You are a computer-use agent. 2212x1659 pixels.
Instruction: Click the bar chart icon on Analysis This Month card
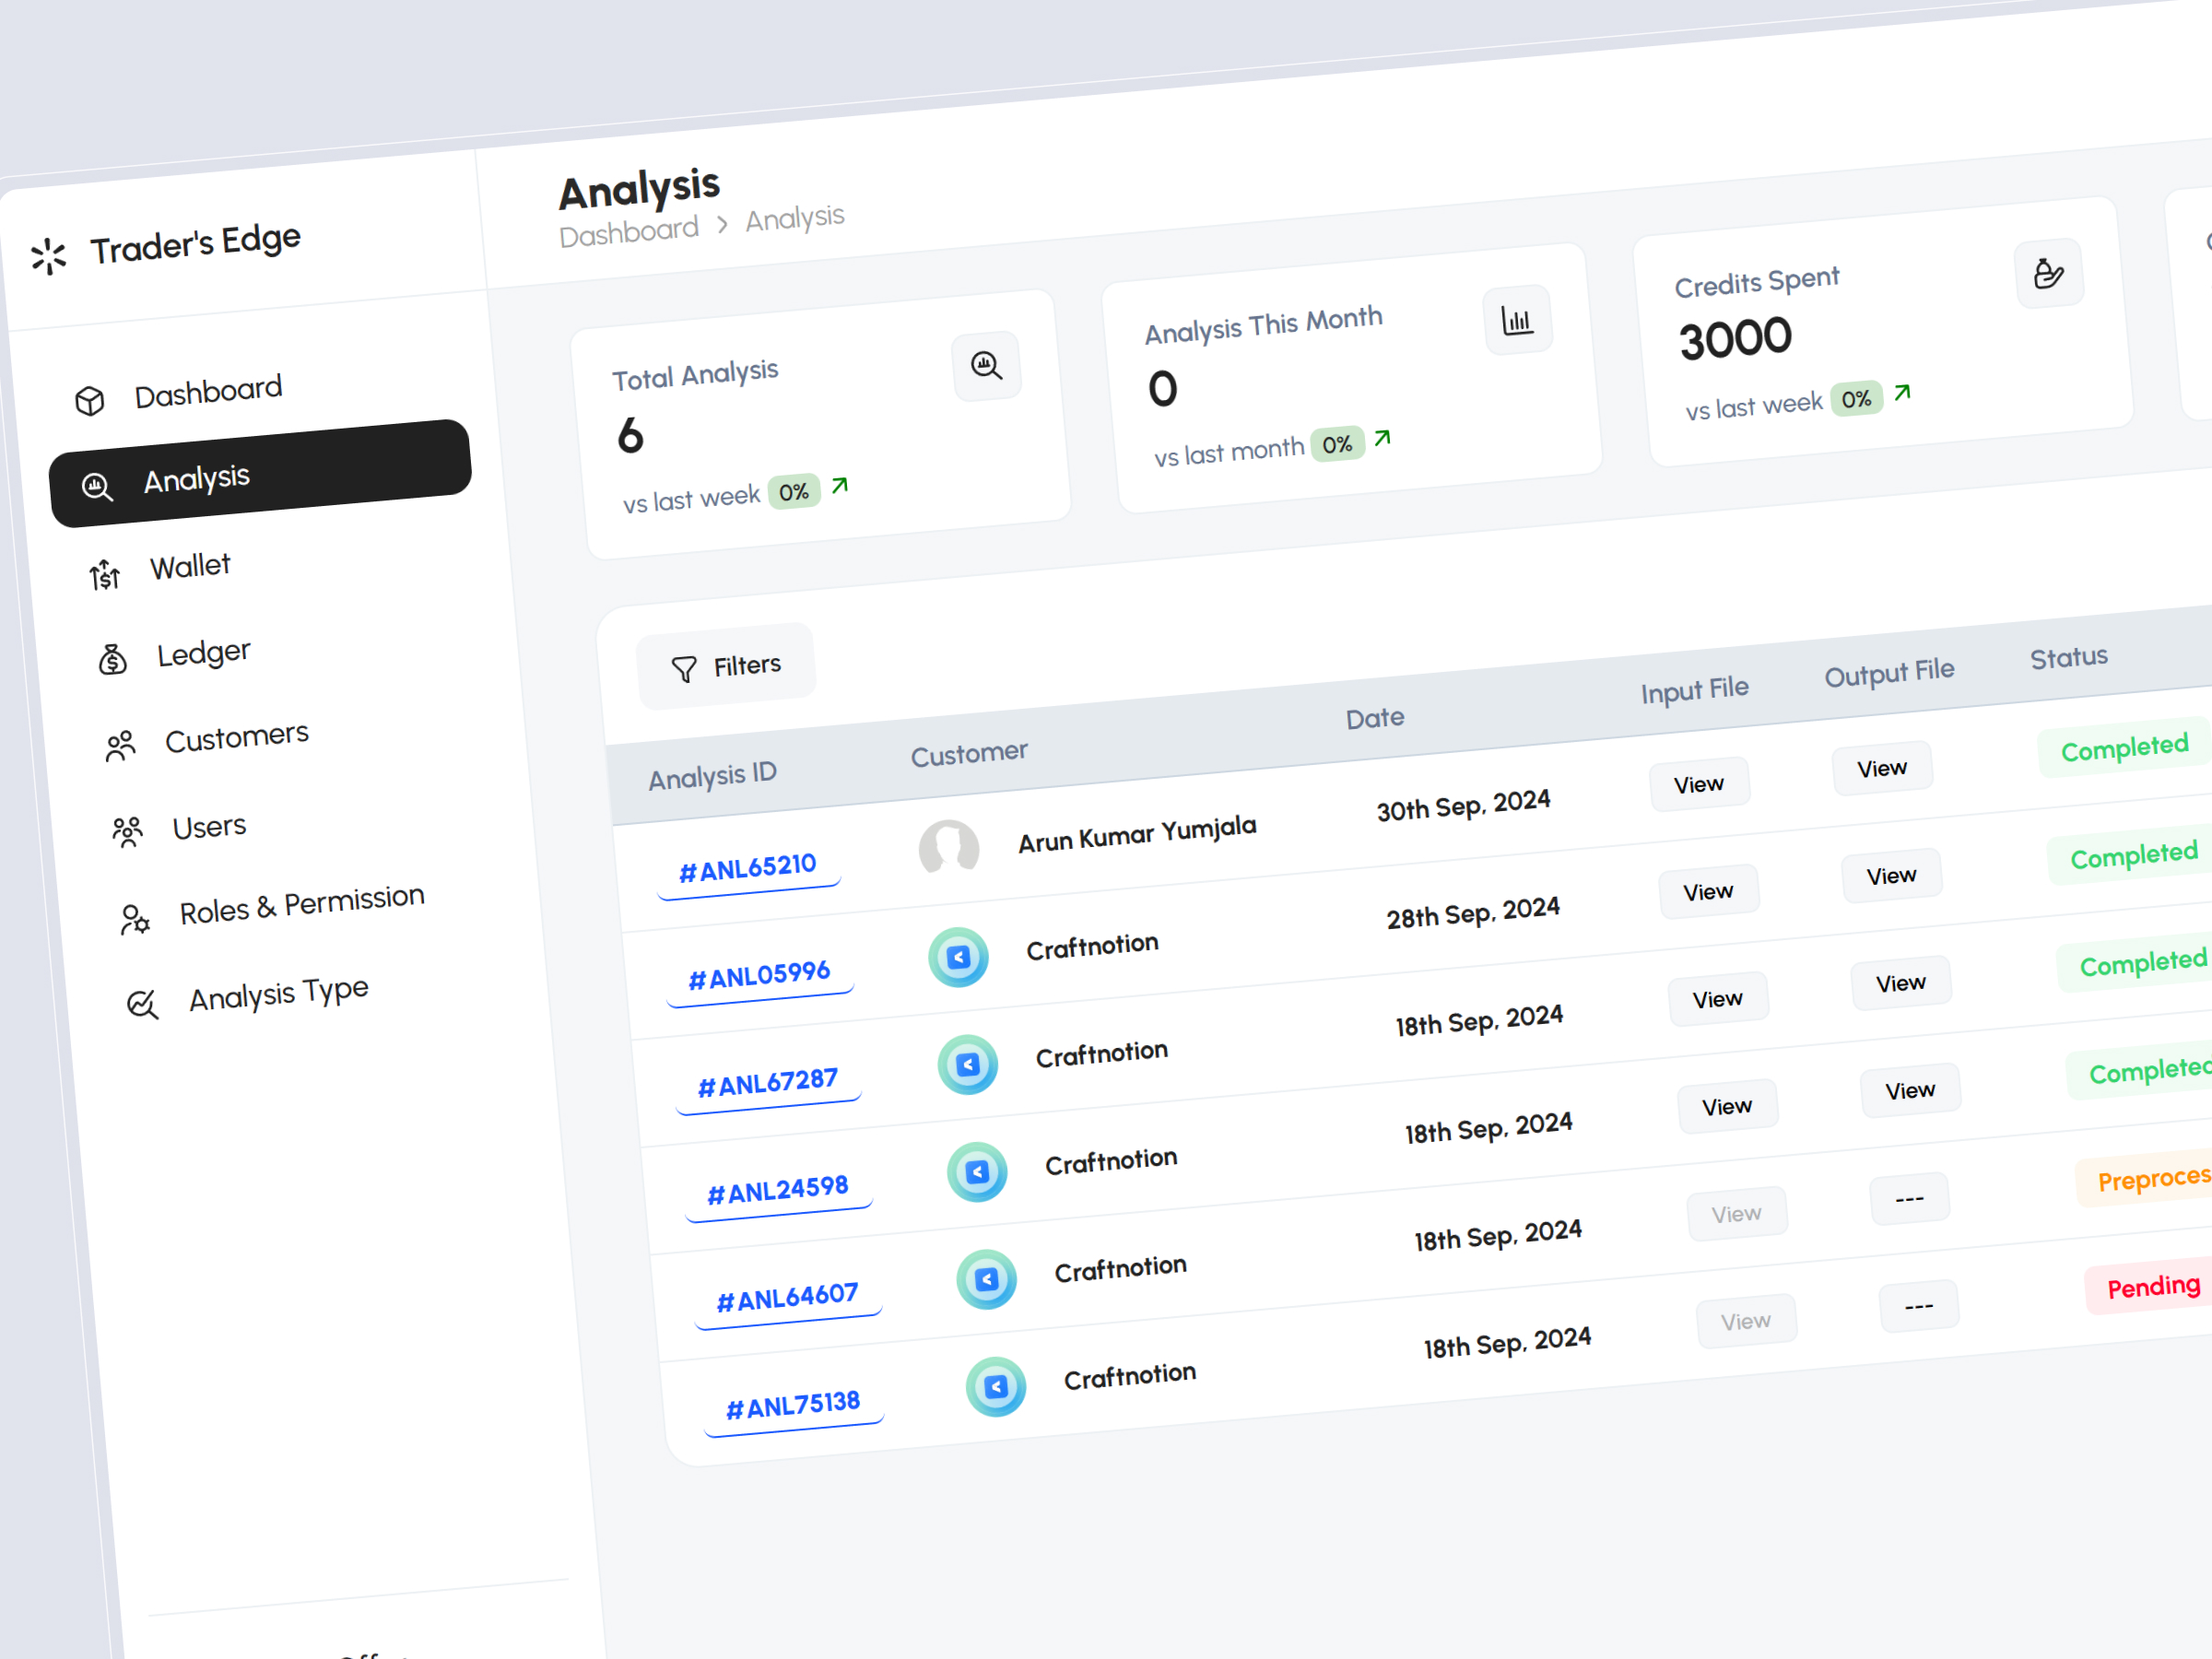click(x=1517, y=320)
